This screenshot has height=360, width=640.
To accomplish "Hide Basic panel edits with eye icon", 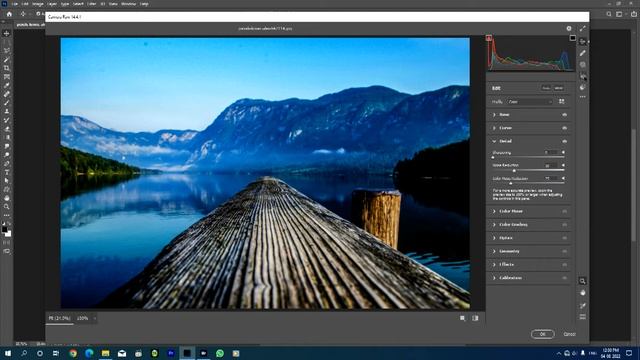I will (x=564, y=115).
